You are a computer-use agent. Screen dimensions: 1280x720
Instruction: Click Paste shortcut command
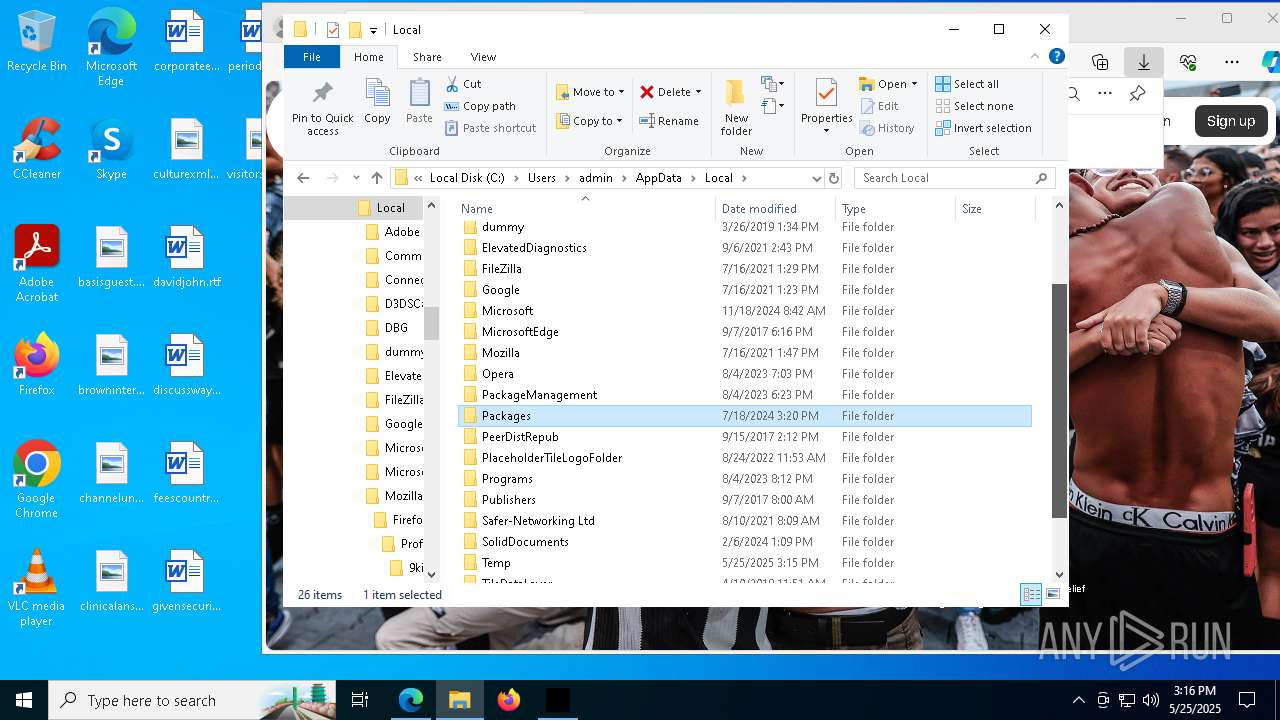(x=490, y=128)
